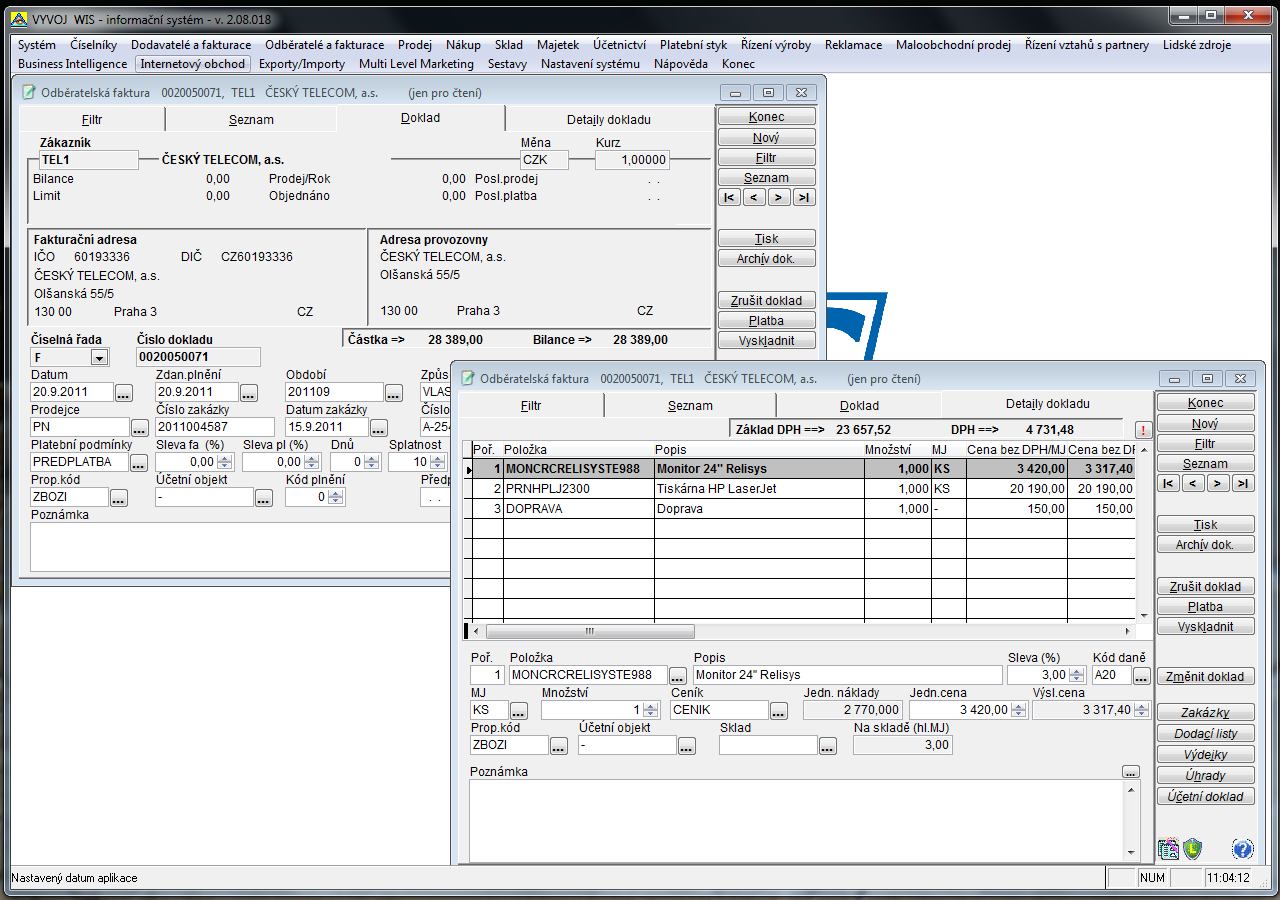Adjust the Dnů spinner
The width and height of the screenshot is (1280, 900).
372,462
